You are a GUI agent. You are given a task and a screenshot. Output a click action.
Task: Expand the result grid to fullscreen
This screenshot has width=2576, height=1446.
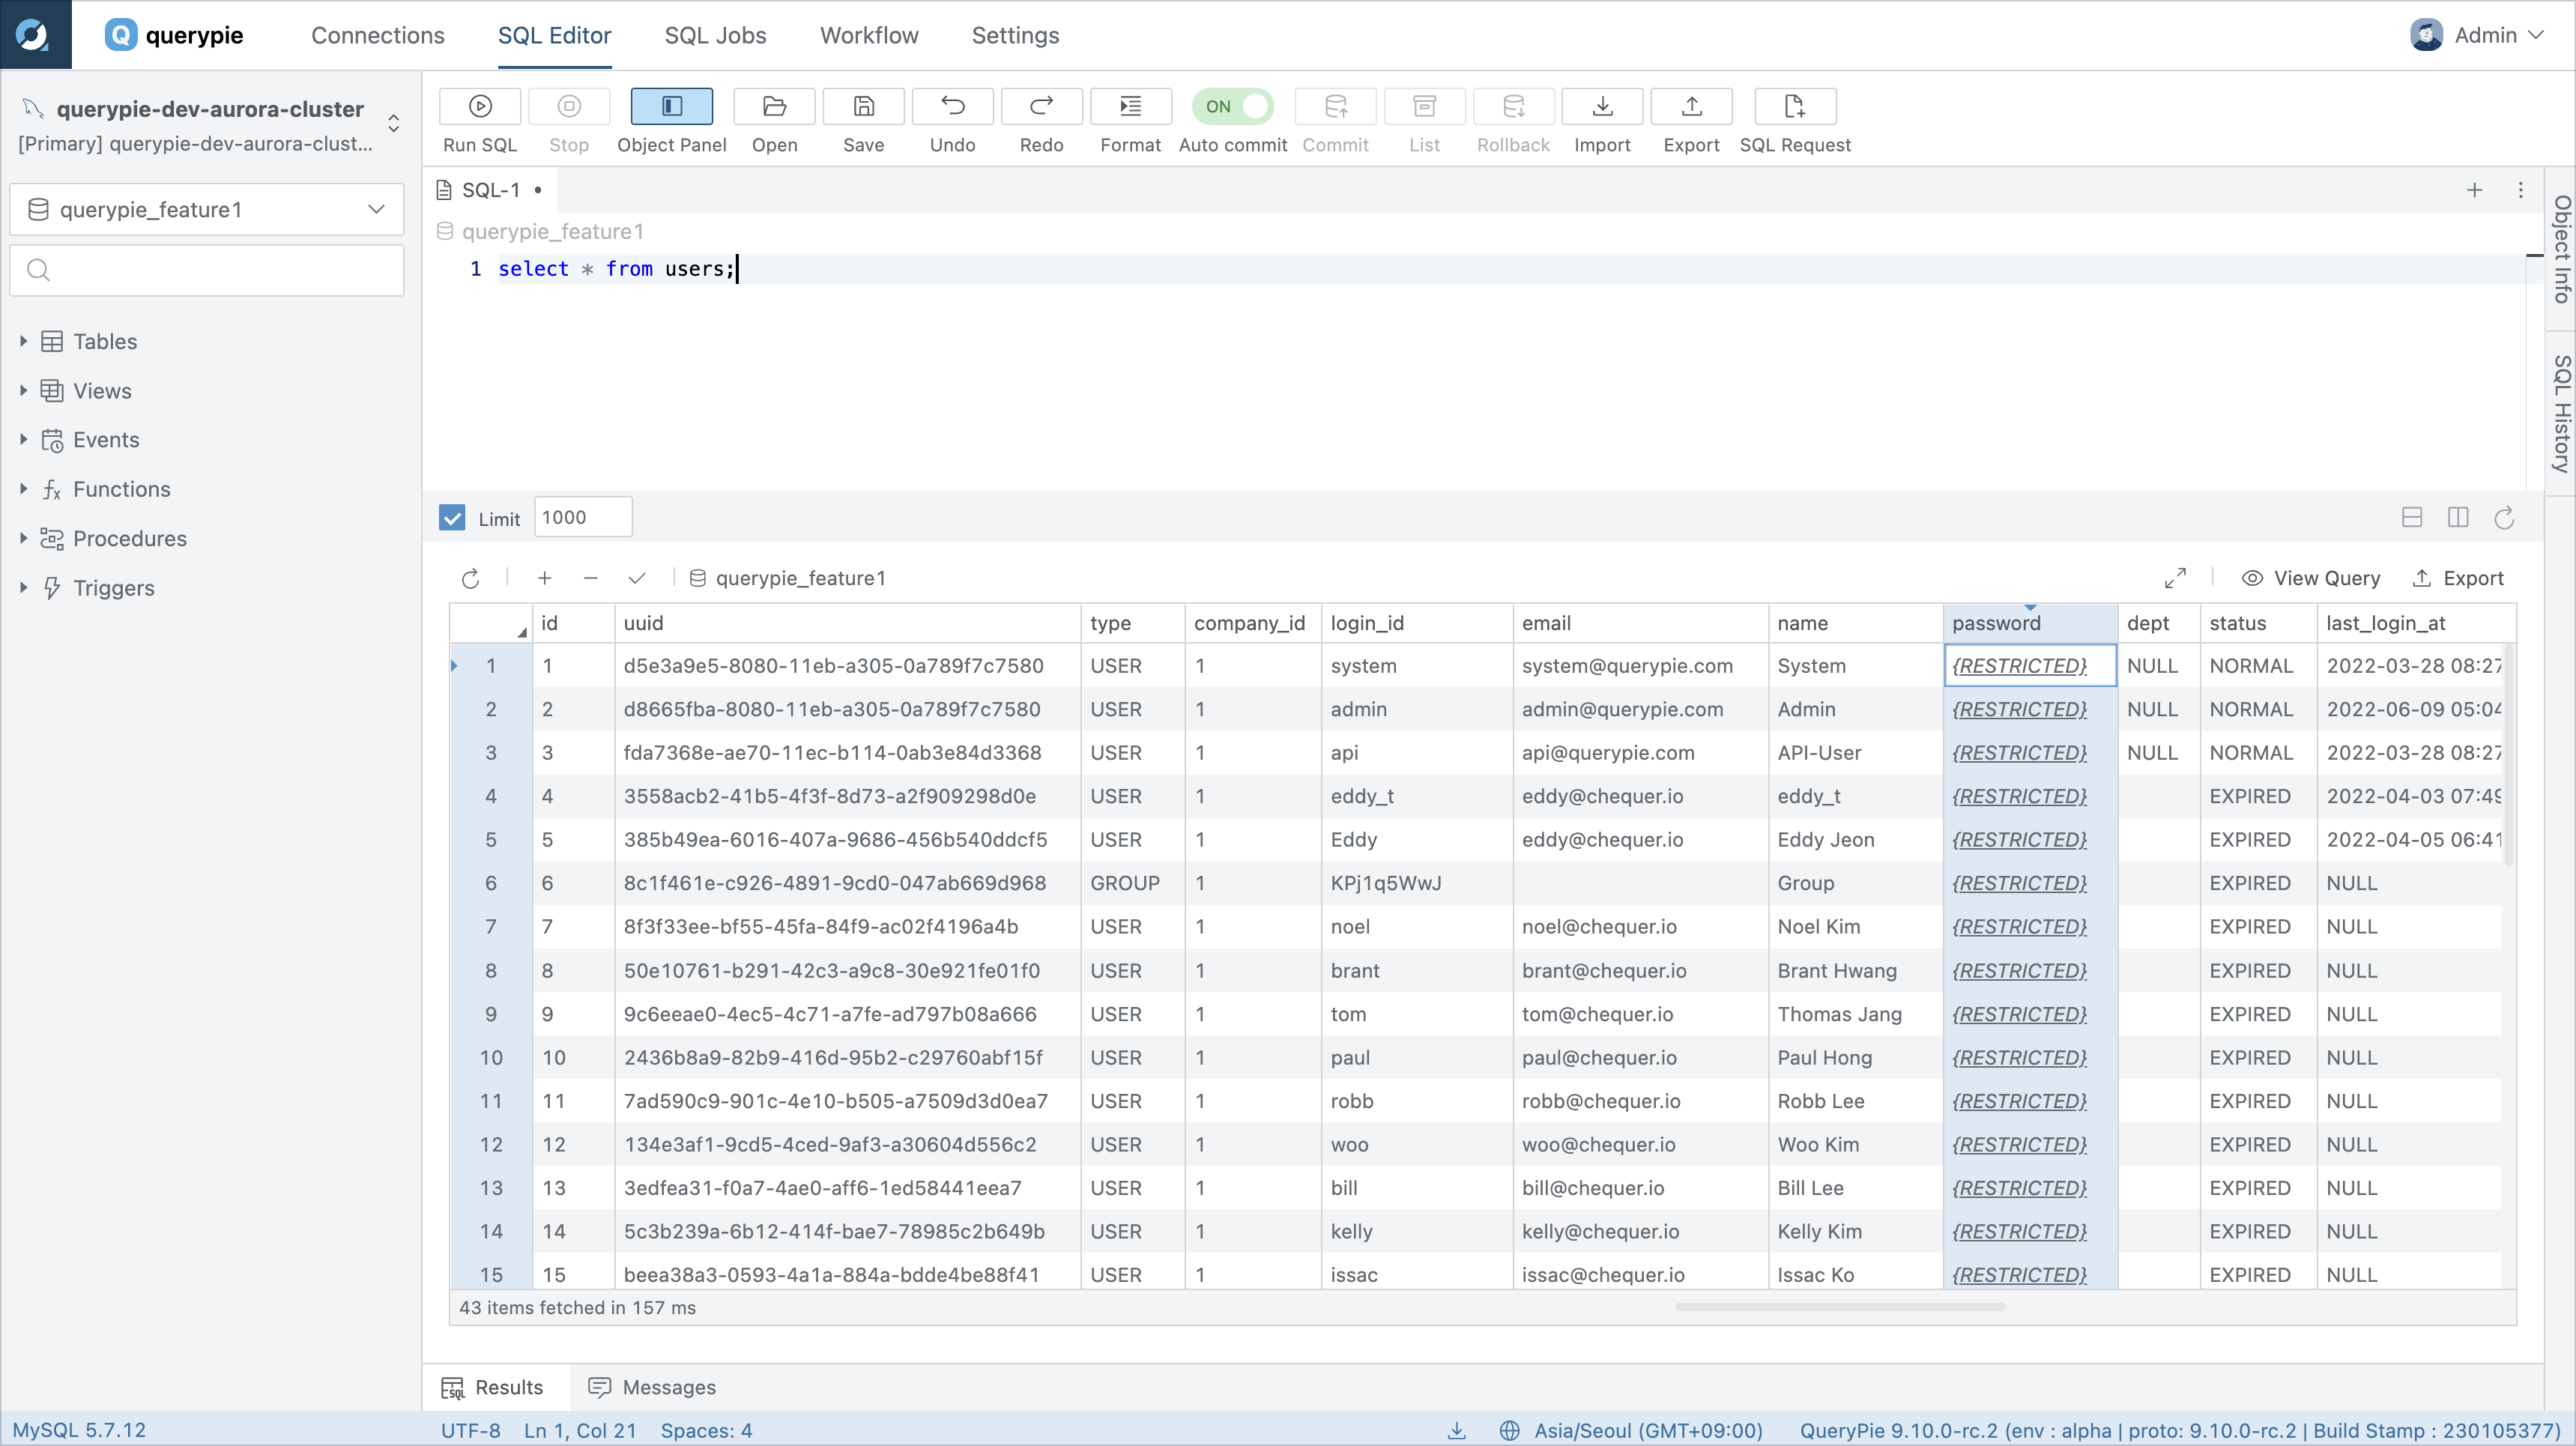coord(2175,578)
